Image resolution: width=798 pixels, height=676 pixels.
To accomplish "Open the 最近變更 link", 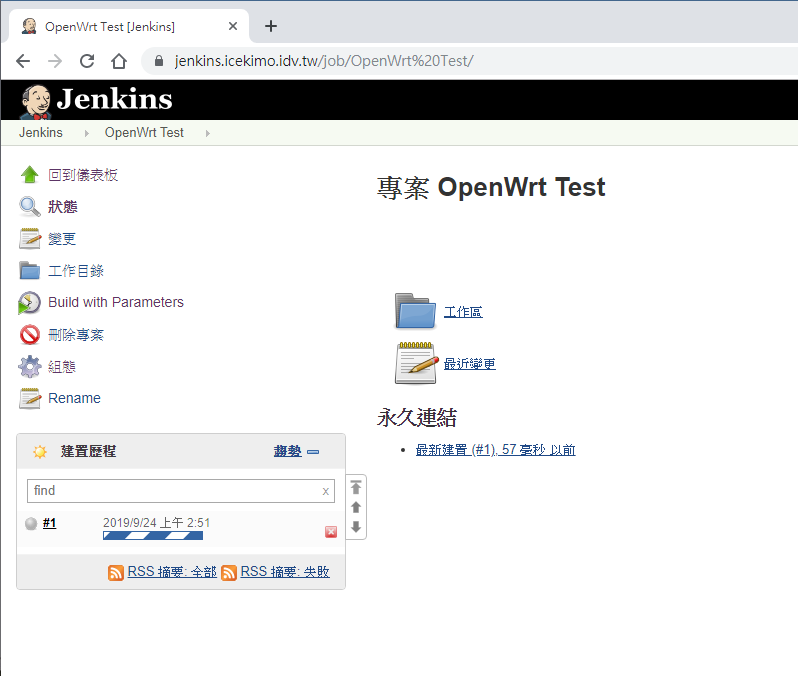I will pyautogui.click(x=470, y=364).
